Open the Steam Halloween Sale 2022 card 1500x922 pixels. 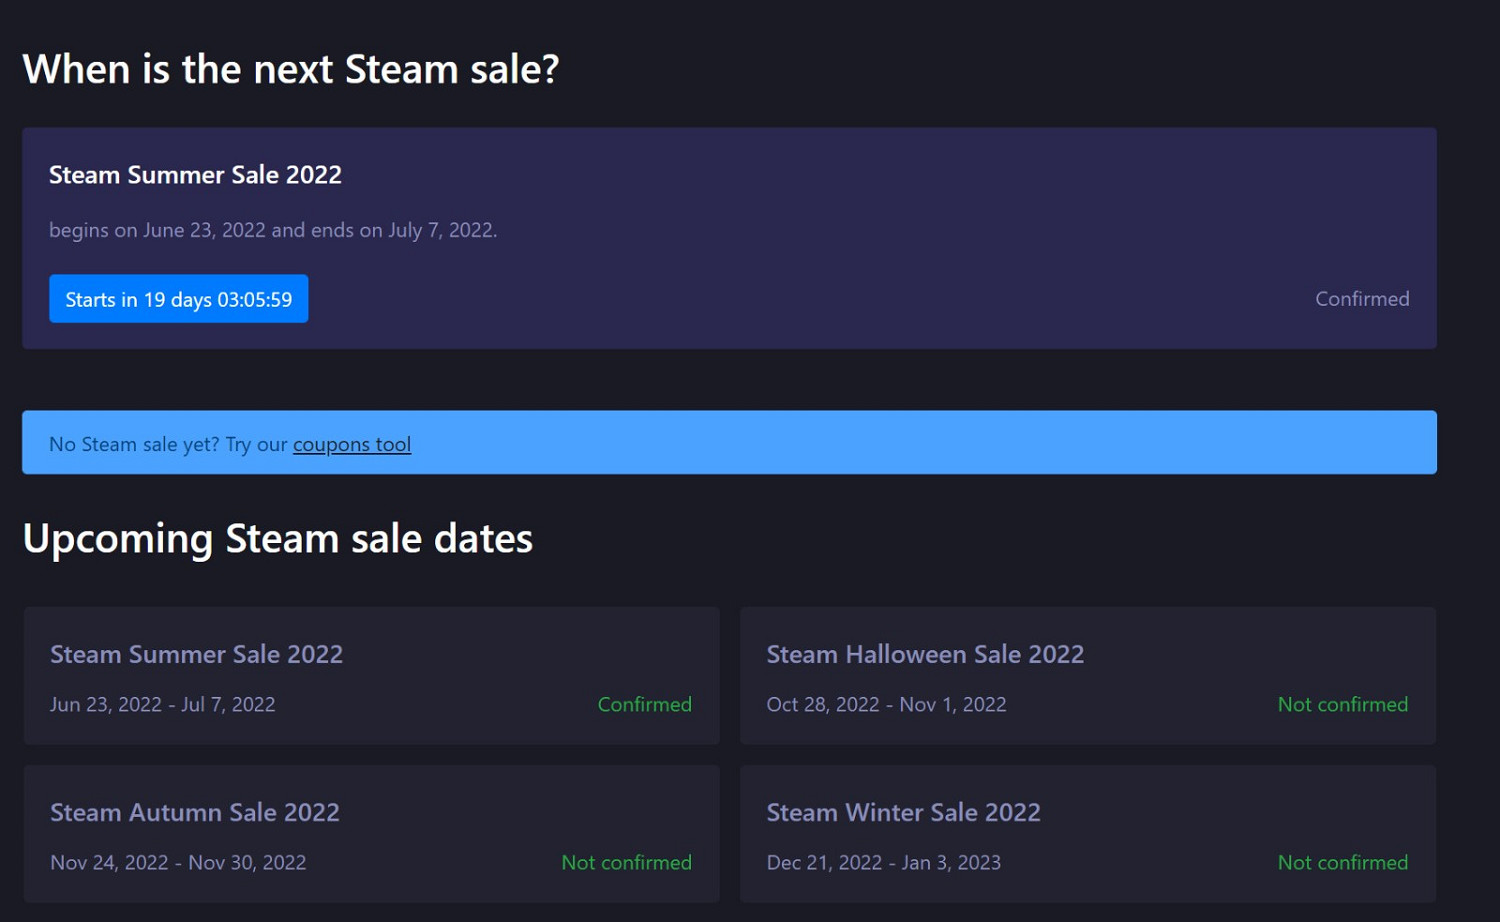click(x=1088, y=675)
